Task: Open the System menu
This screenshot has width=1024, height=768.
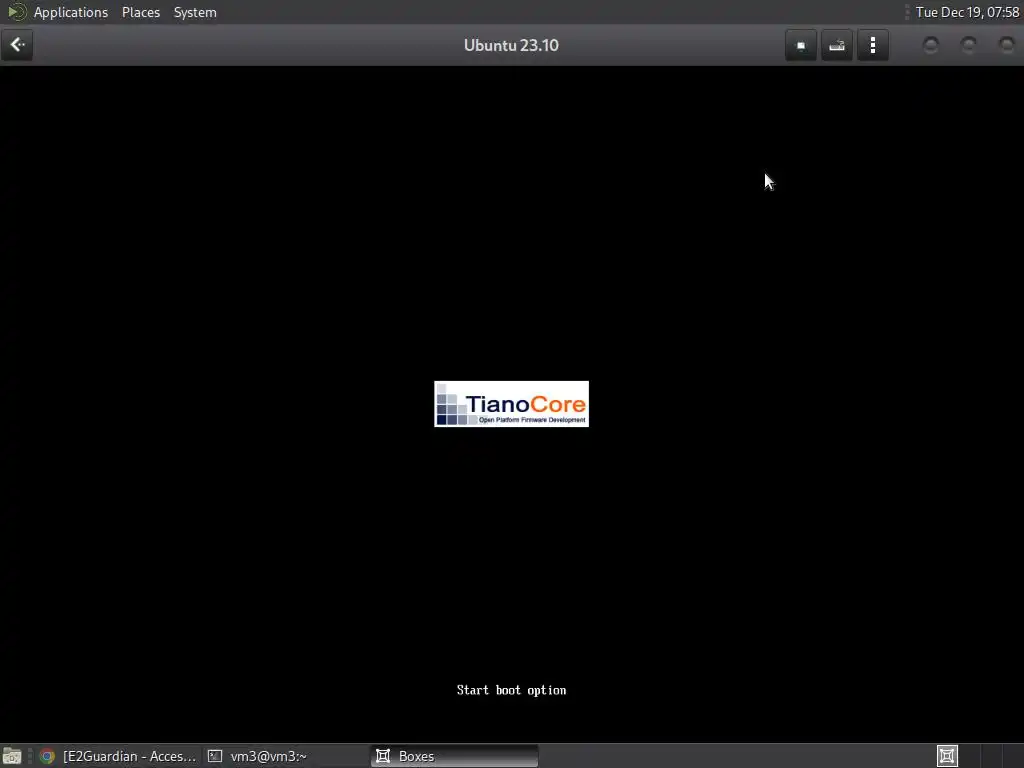Action: click(195, 12)
